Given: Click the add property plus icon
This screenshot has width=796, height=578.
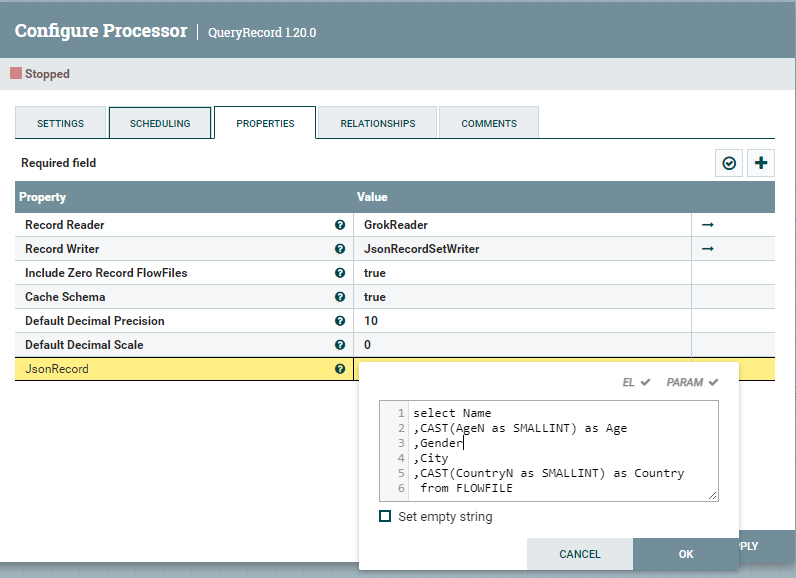Looking at the screenshot, I should pos(761,163).
